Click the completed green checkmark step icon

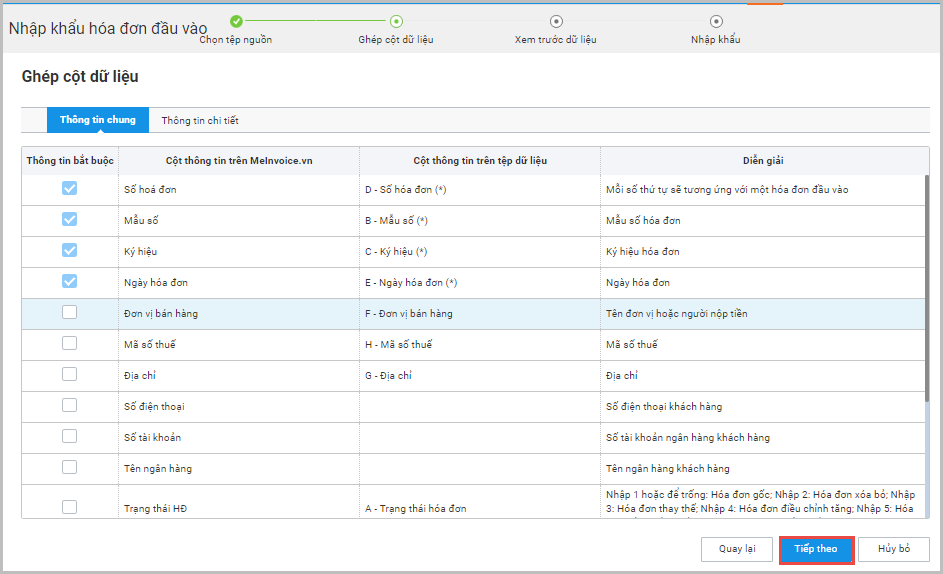click(236, 22)
